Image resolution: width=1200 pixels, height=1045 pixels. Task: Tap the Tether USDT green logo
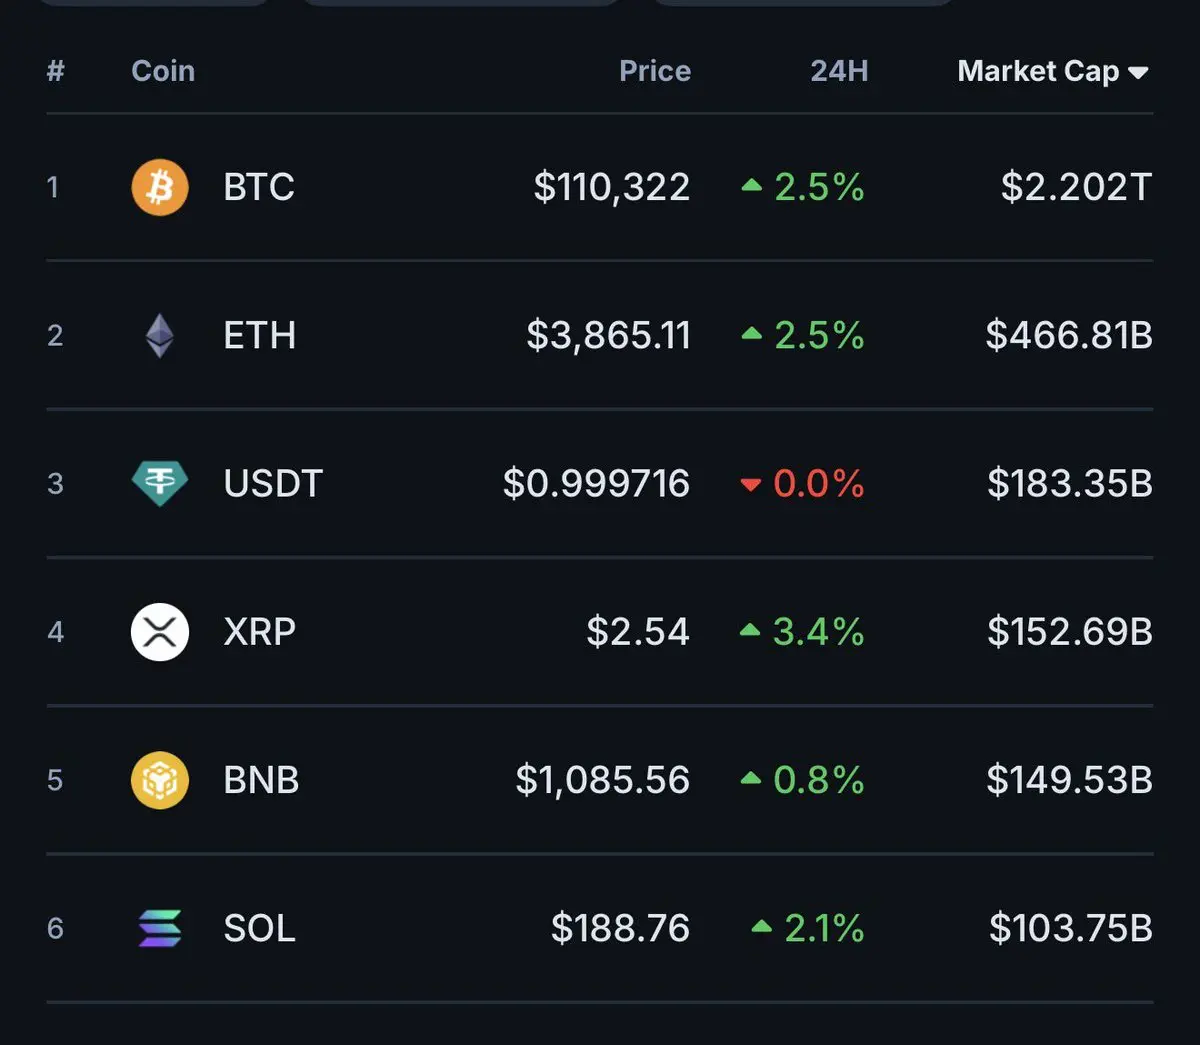click(x=160, y=483)
